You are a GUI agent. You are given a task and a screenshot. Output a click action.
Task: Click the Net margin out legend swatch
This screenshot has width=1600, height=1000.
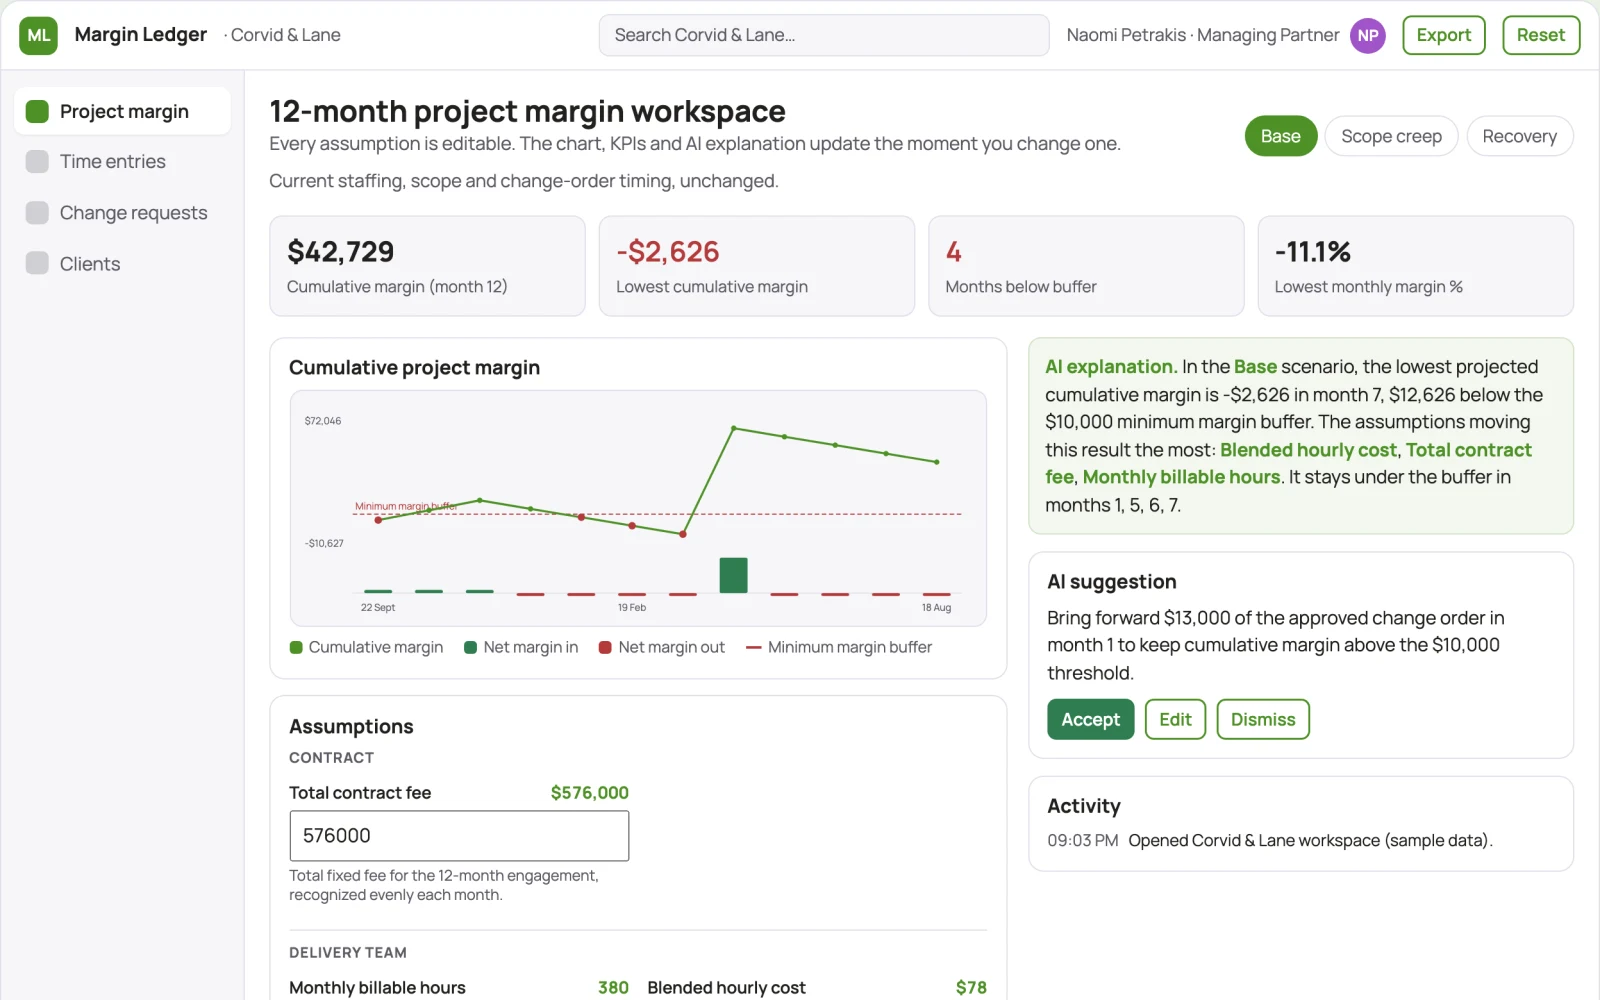point(605,647)
